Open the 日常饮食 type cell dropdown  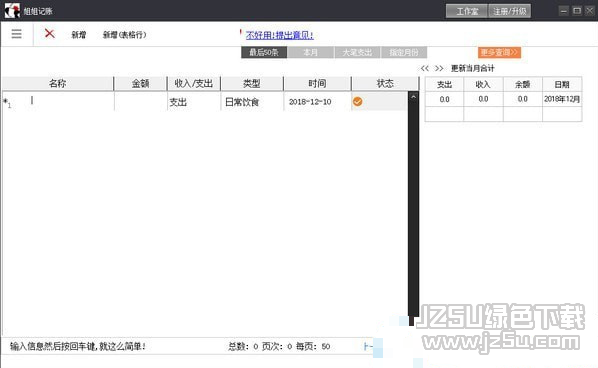coord(252,101)
